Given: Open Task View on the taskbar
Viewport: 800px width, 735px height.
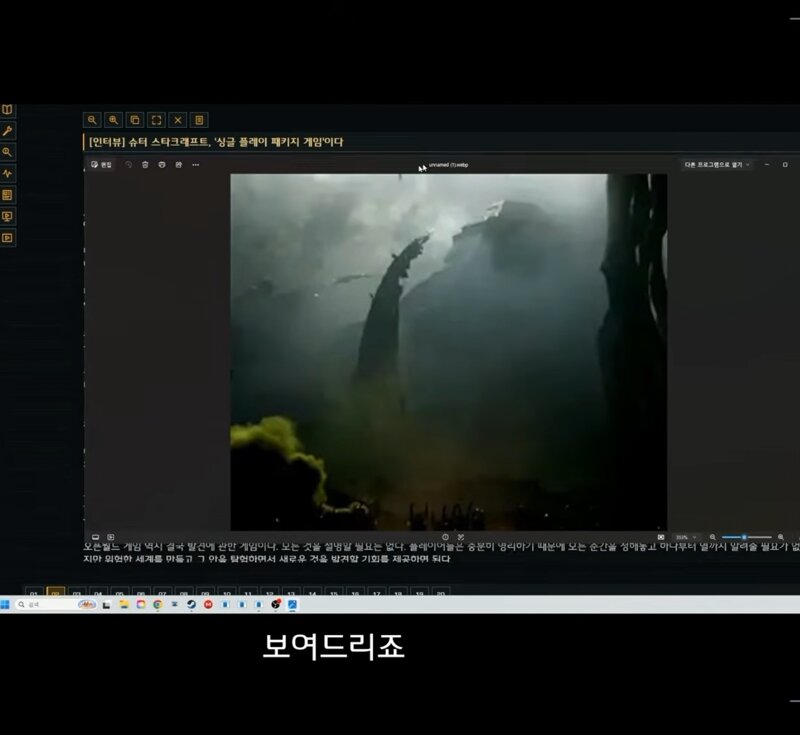Looking at the screenshot, I should tap(106, 604).
